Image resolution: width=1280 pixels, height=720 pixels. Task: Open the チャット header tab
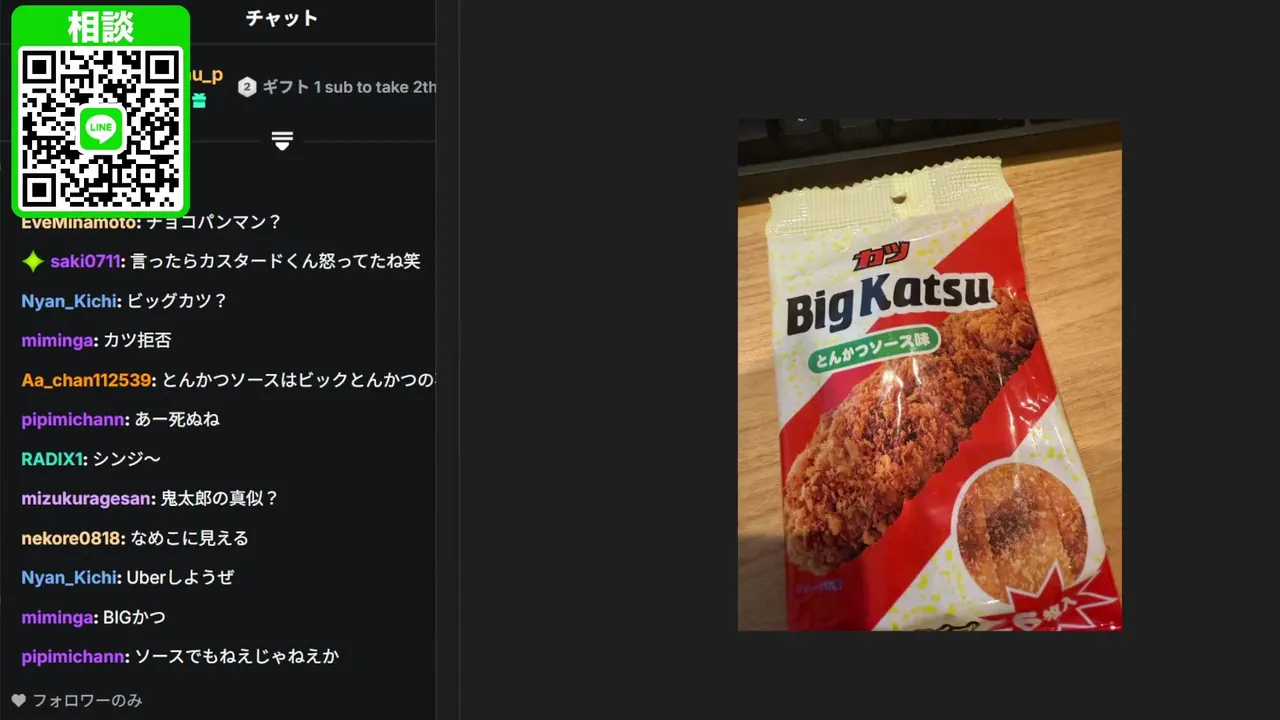coord(281,18)
